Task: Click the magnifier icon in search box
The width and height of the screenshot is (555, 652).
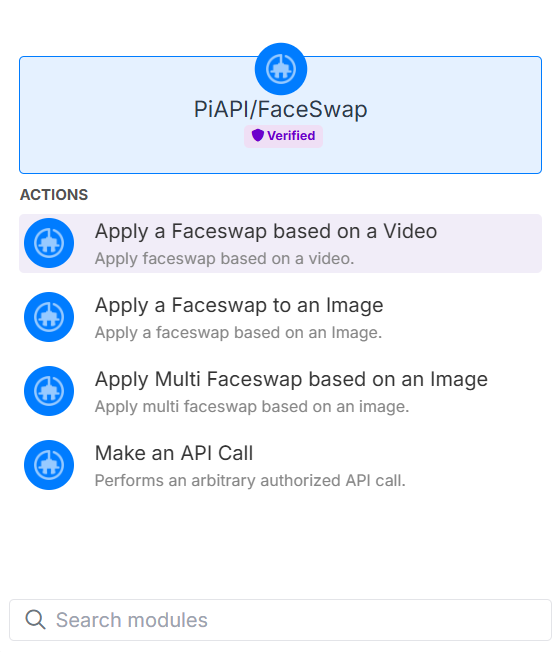Action: tap(35, 620)
